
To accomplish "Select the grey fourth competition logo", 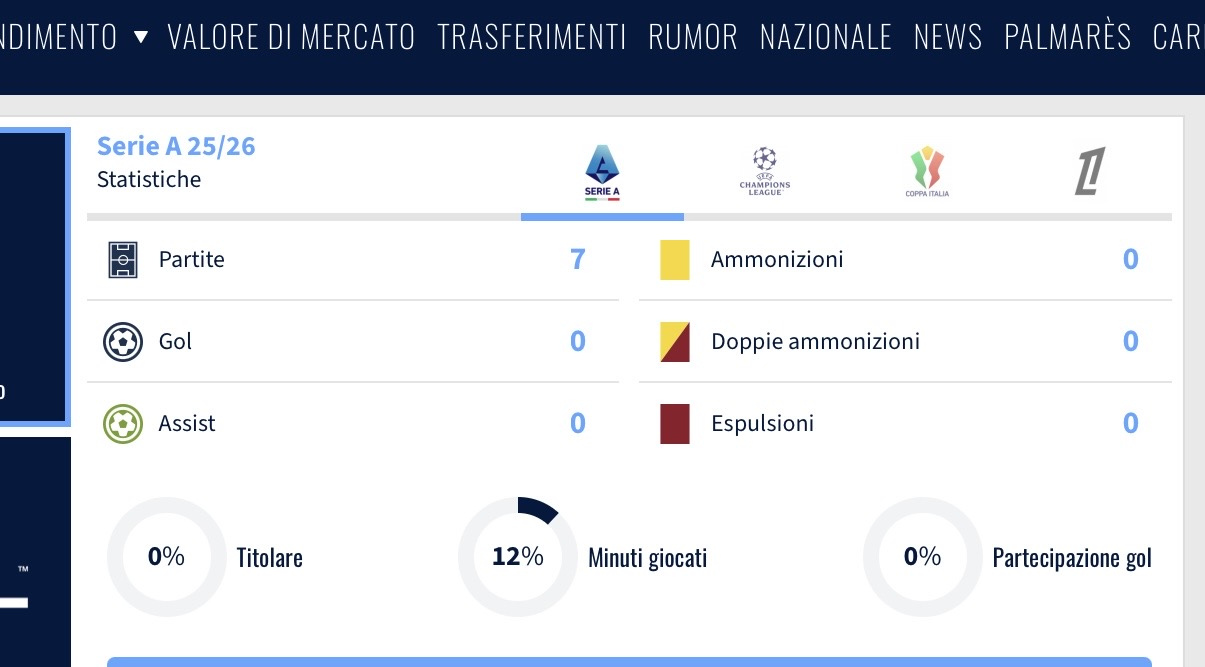I will [x=1089, y=171].
